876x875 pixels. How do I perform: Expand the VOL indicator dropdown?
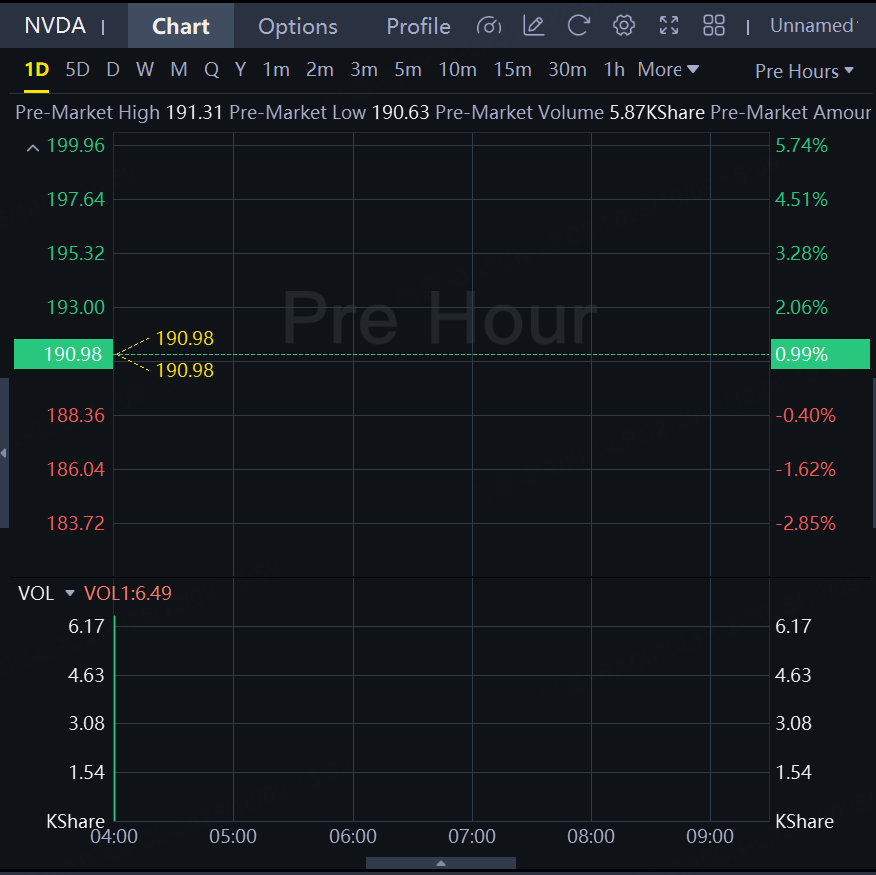70,594
